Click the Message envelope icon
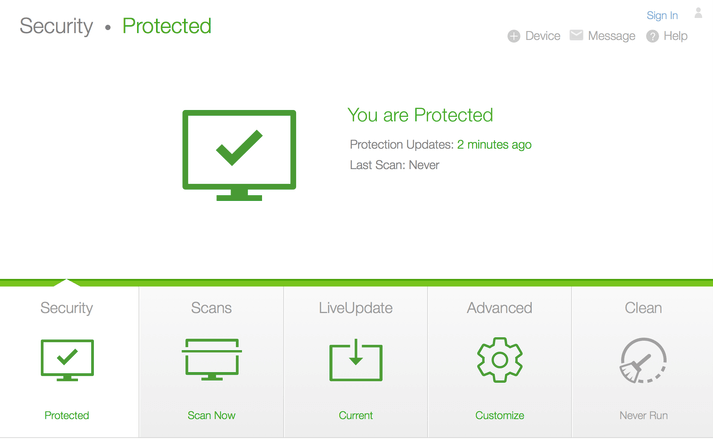 click(x=576, y=35)
